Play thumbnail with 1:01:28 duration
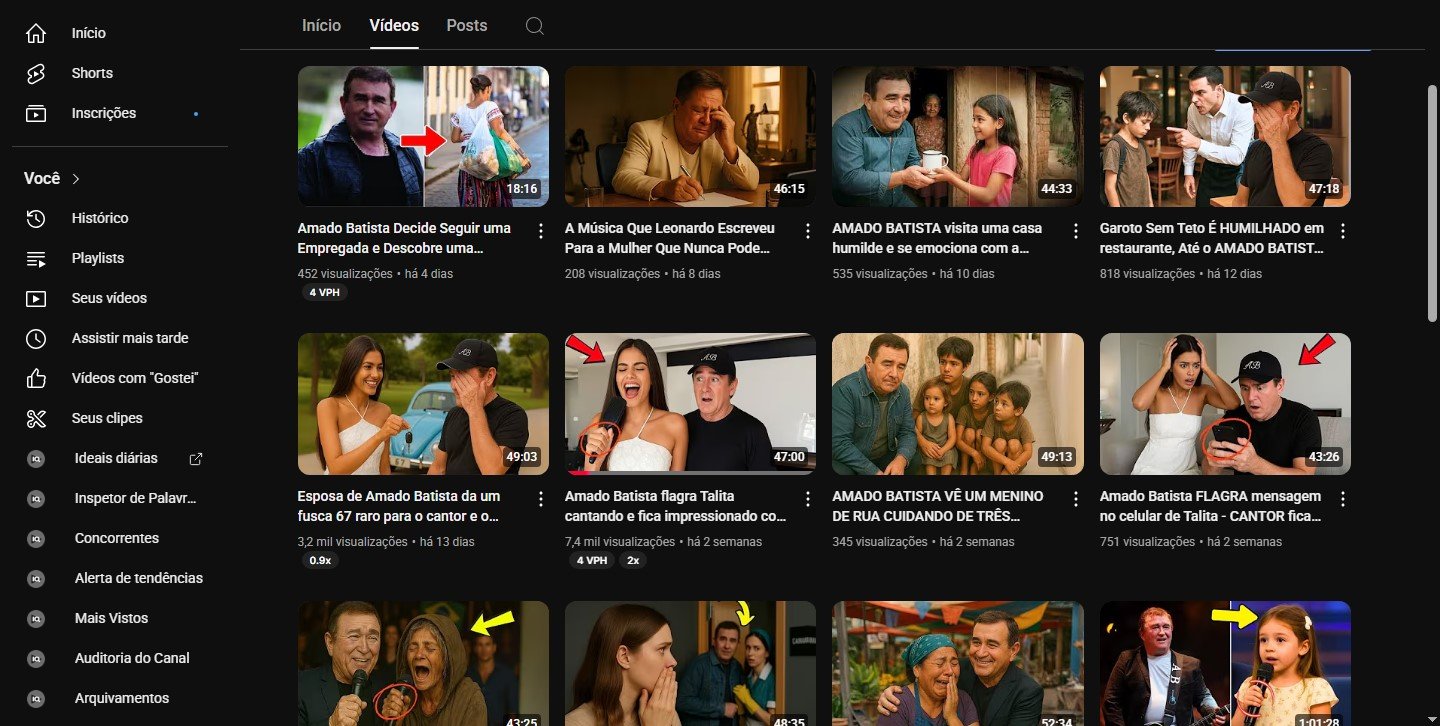The height and width of the screenshot is (726, 1440). (1225, 663)
